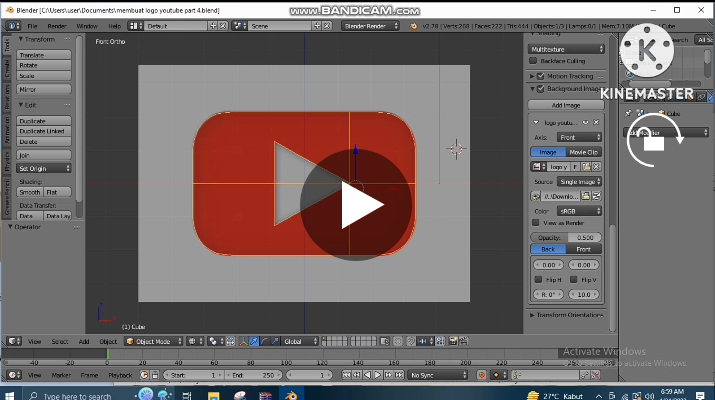Open the Window menu in top bar
The height and width of the screenshot is (400, 715).
87,26
